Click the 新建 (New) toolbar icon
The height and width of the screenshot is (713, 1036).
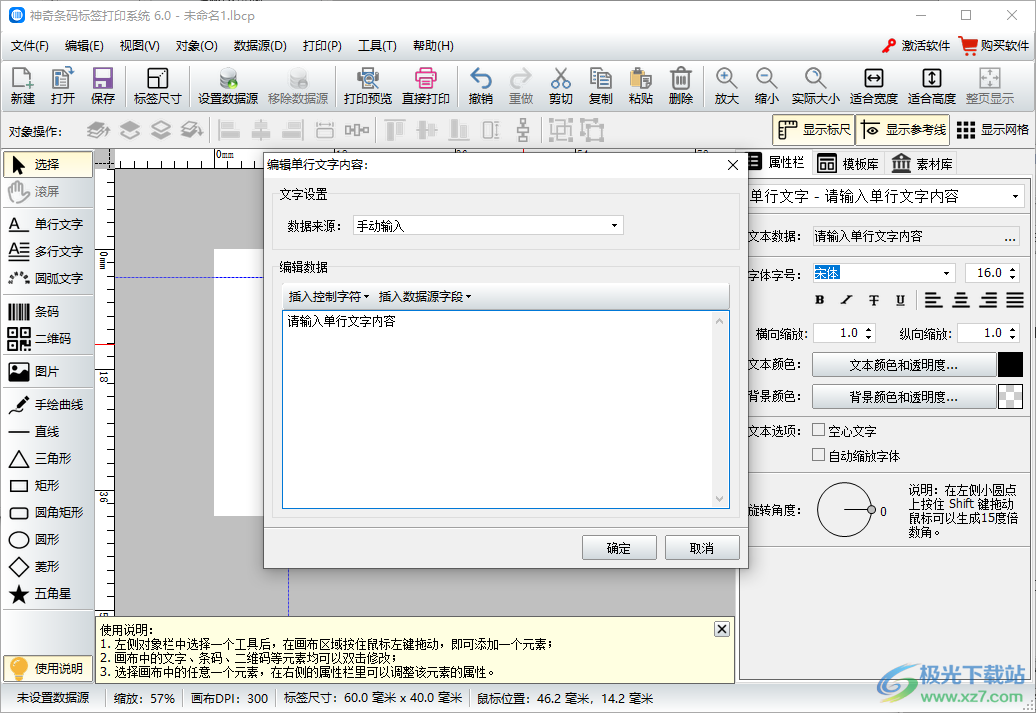point(22,86)
